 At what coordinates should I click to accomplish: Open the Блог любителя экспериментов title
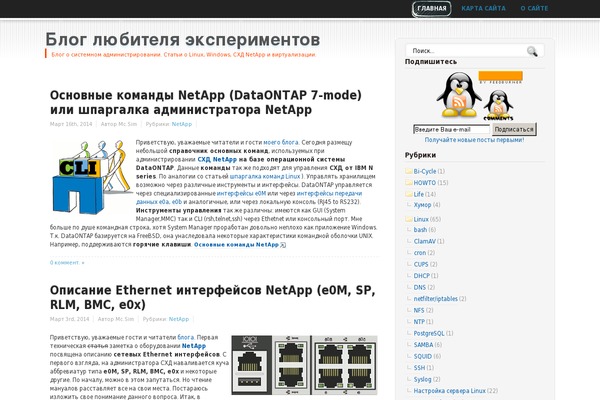pos(183,39)
